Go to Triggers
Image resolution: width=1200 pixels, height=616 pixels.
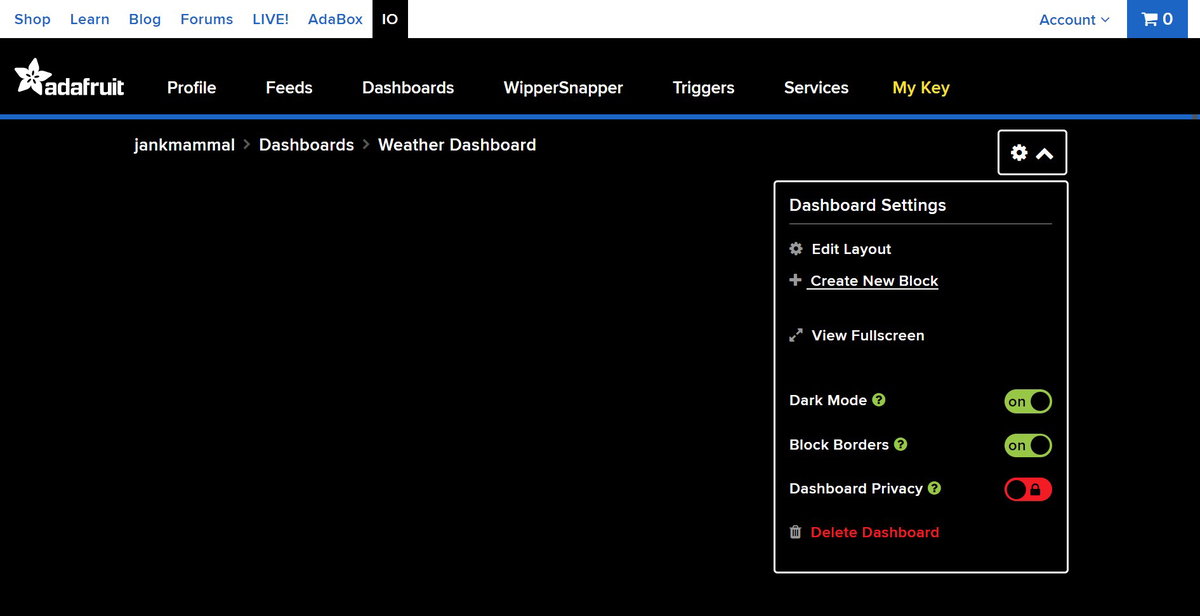[704, 87]
